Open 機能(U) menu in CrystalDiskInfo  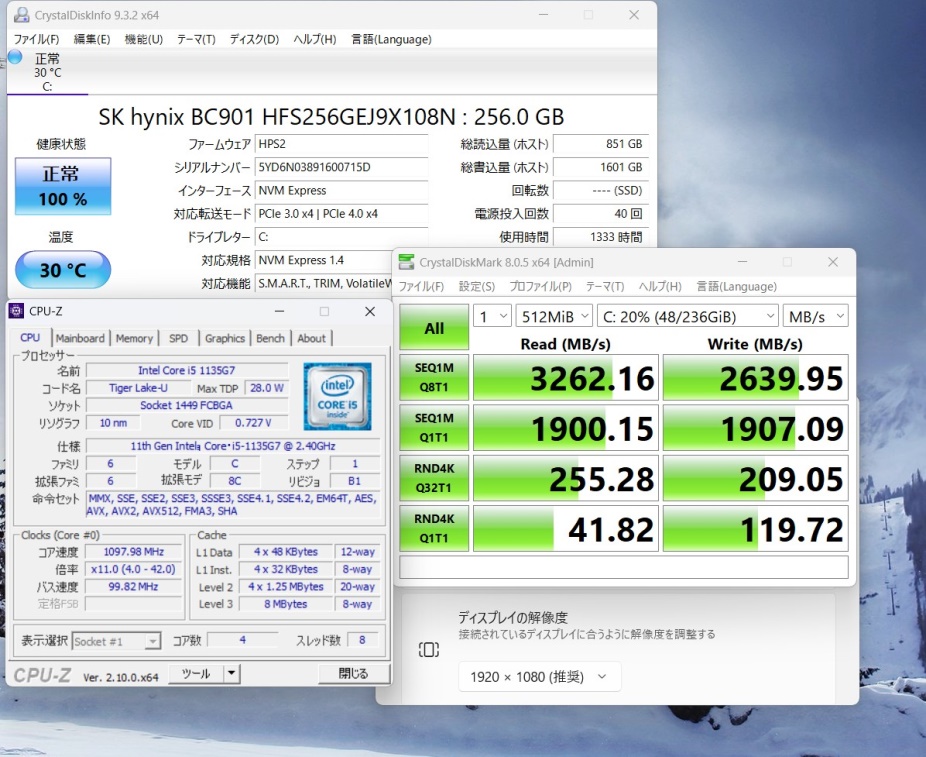144,40
